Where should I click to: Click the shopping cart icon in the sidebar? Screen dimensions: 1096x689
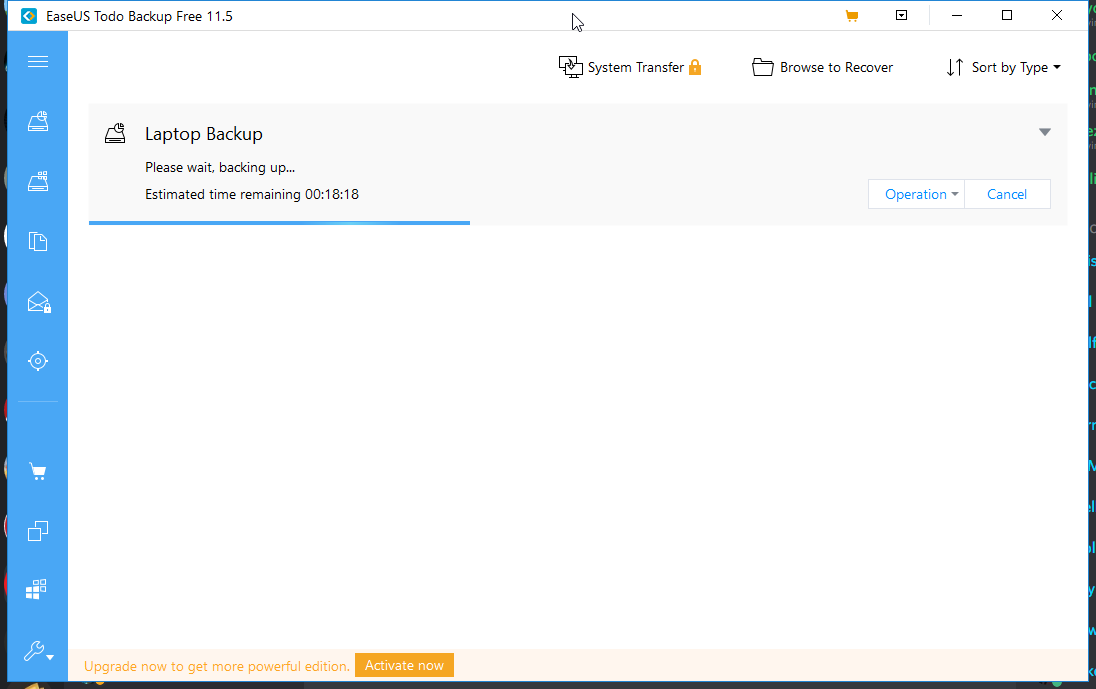click(x=38, y=472)
